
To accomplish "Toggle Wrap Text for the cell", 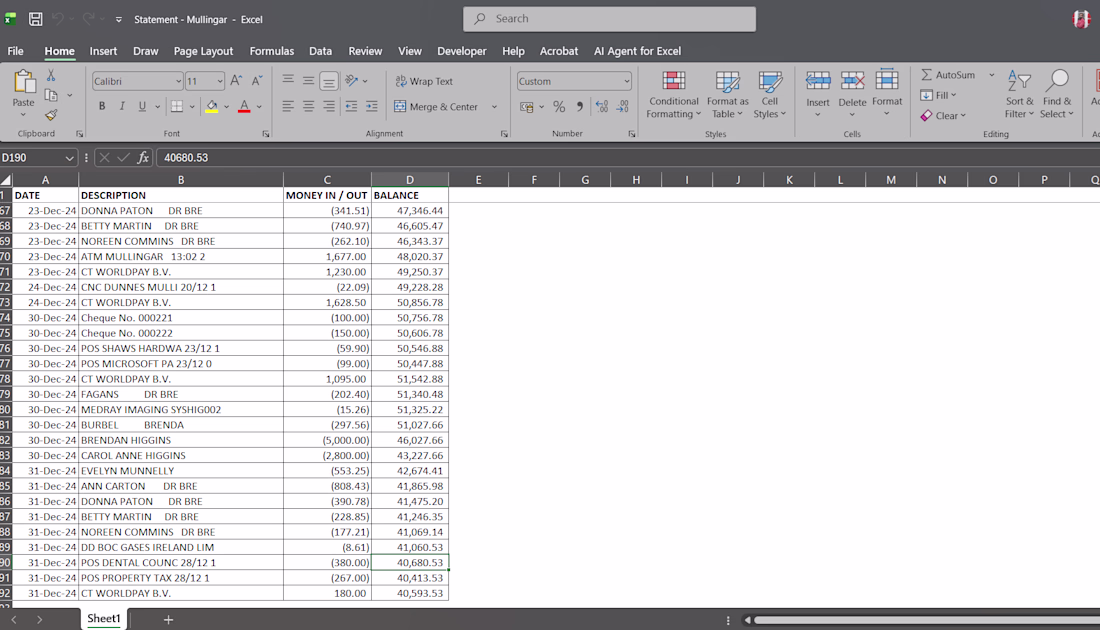I will tap(424, 81).
